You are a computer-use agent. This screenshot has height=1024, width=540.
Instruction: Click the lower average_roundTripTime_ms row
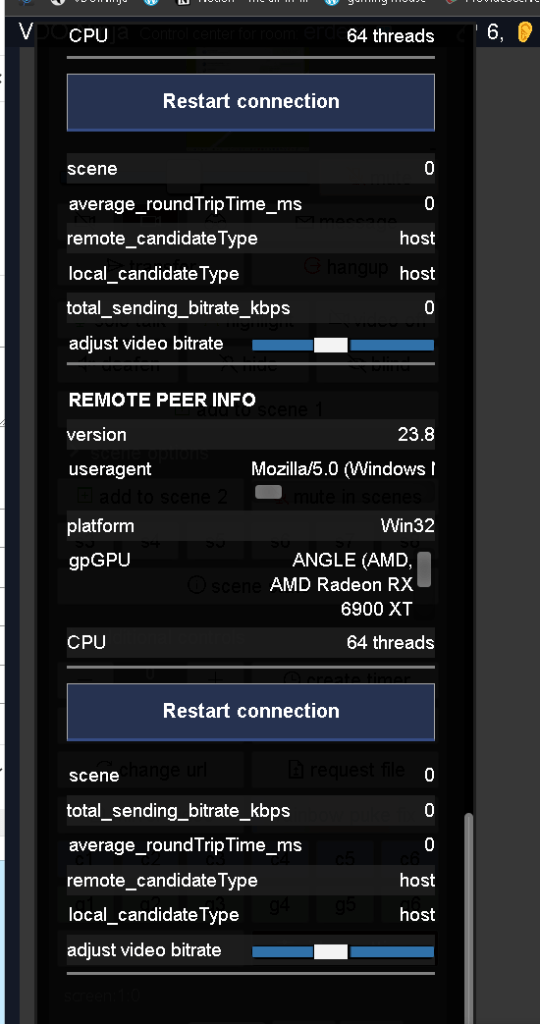point(251,846)
